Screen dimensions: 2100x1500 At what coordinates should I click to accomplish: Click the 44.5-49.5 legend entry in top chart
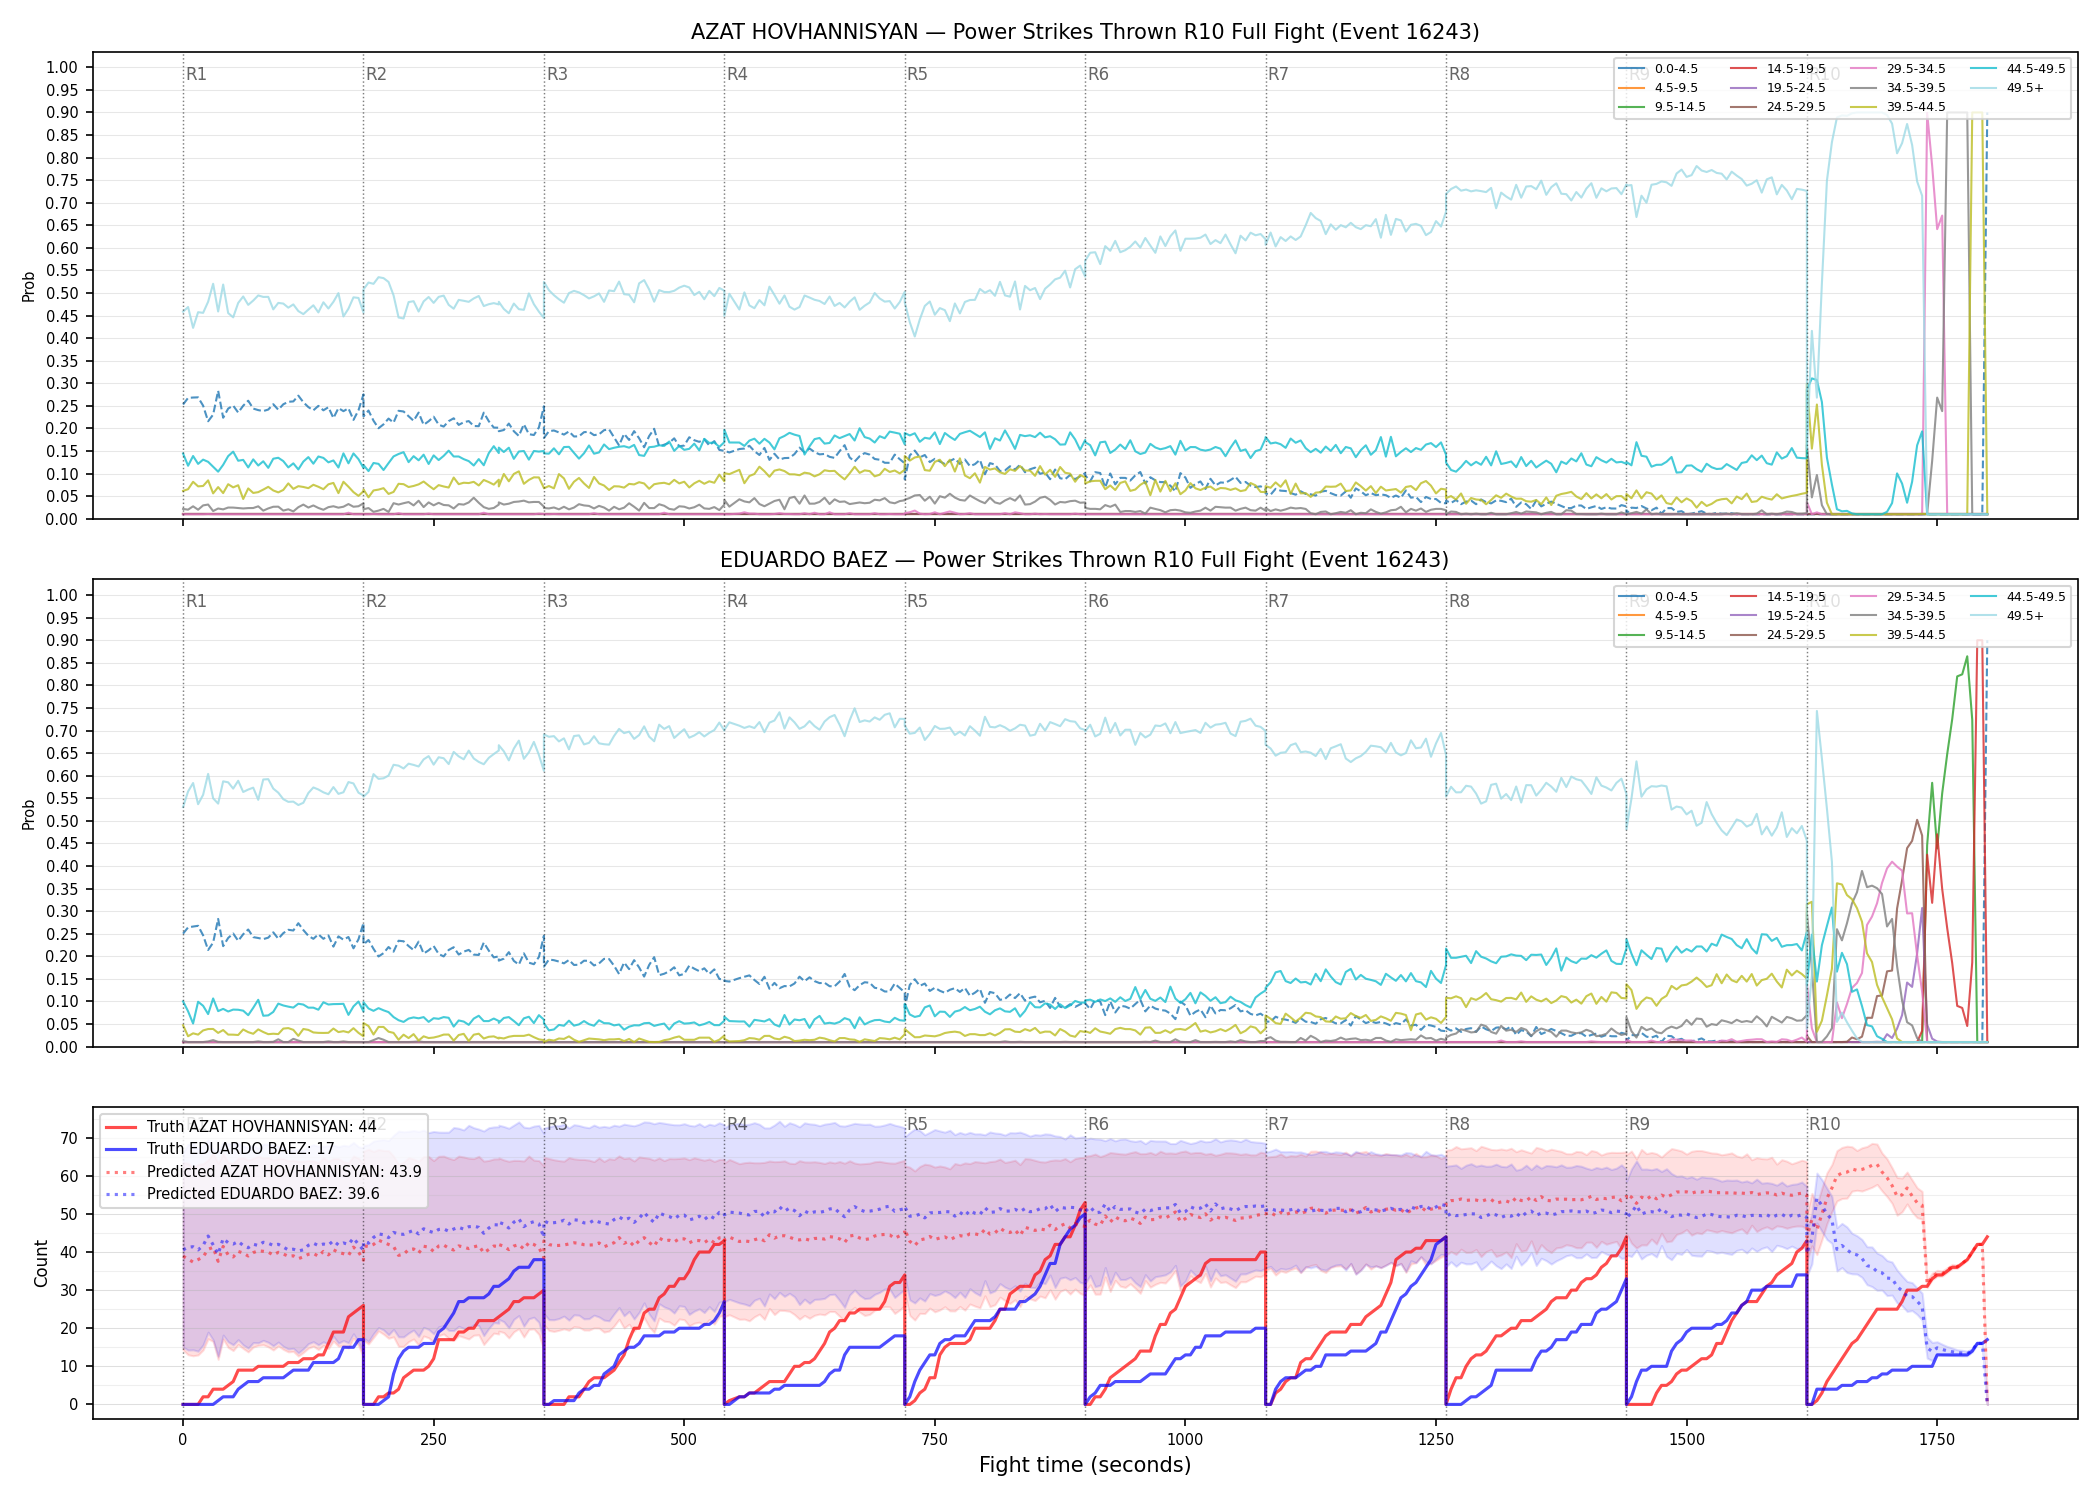pos(2018,69)
